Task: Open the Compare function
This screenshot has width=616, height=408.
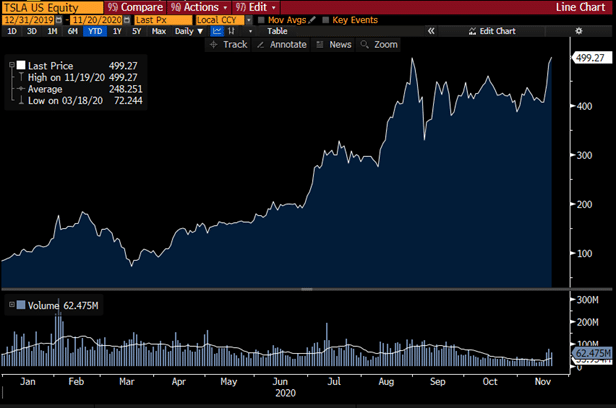Action: (x=135, y=7)
